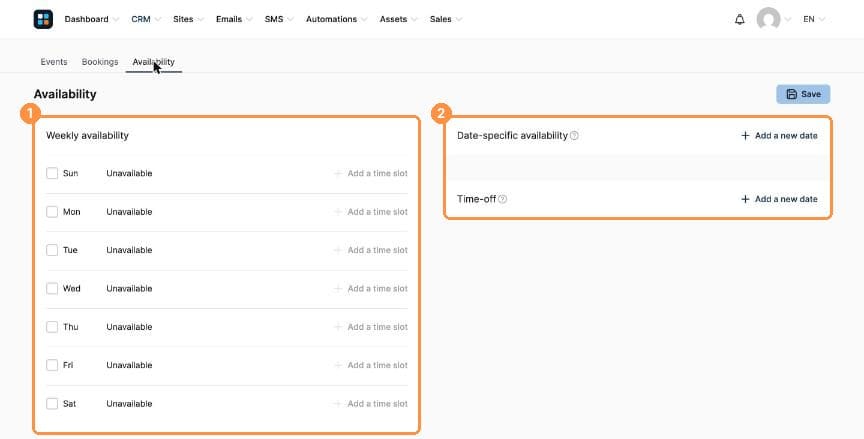This screenshot has width=864, height=439.
Task: Switch to the Events tab
Action: (54, 62)
